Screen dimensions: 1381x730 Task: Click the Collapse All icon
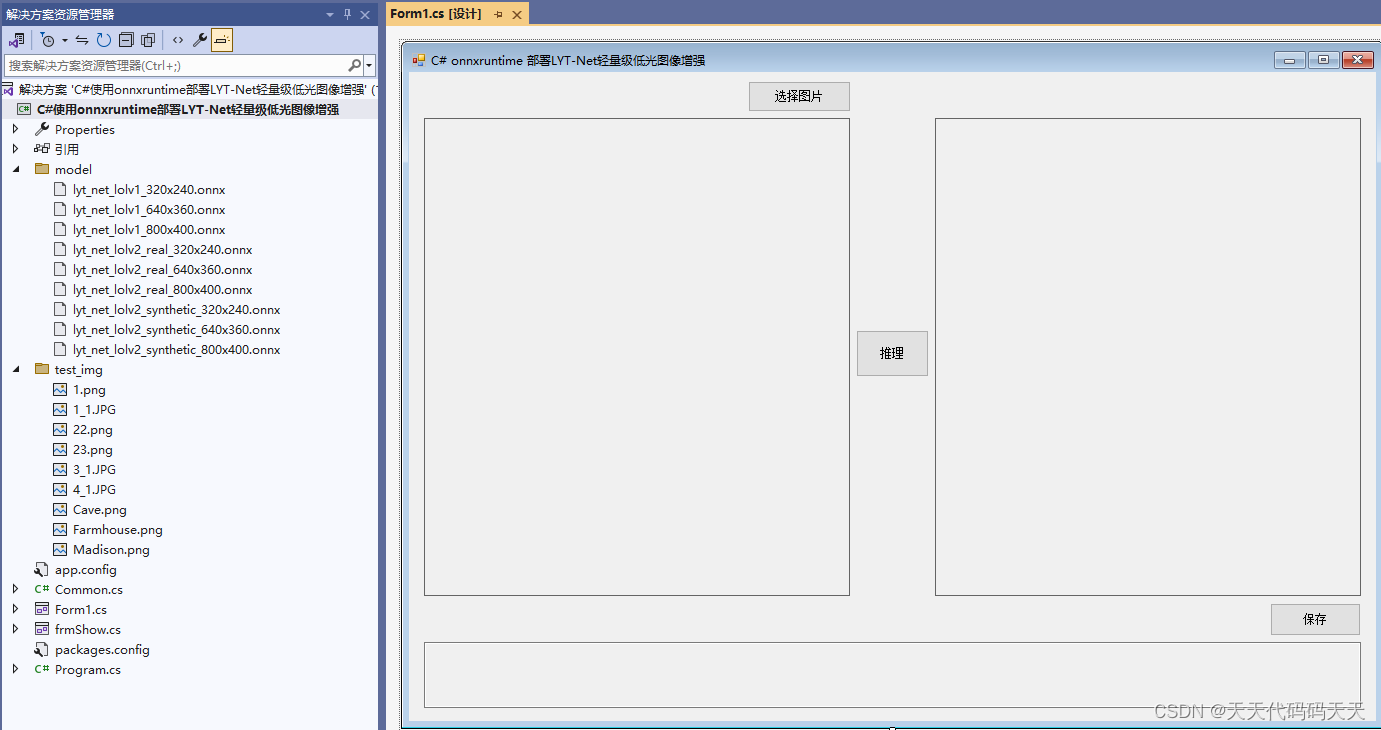[126, 39]
